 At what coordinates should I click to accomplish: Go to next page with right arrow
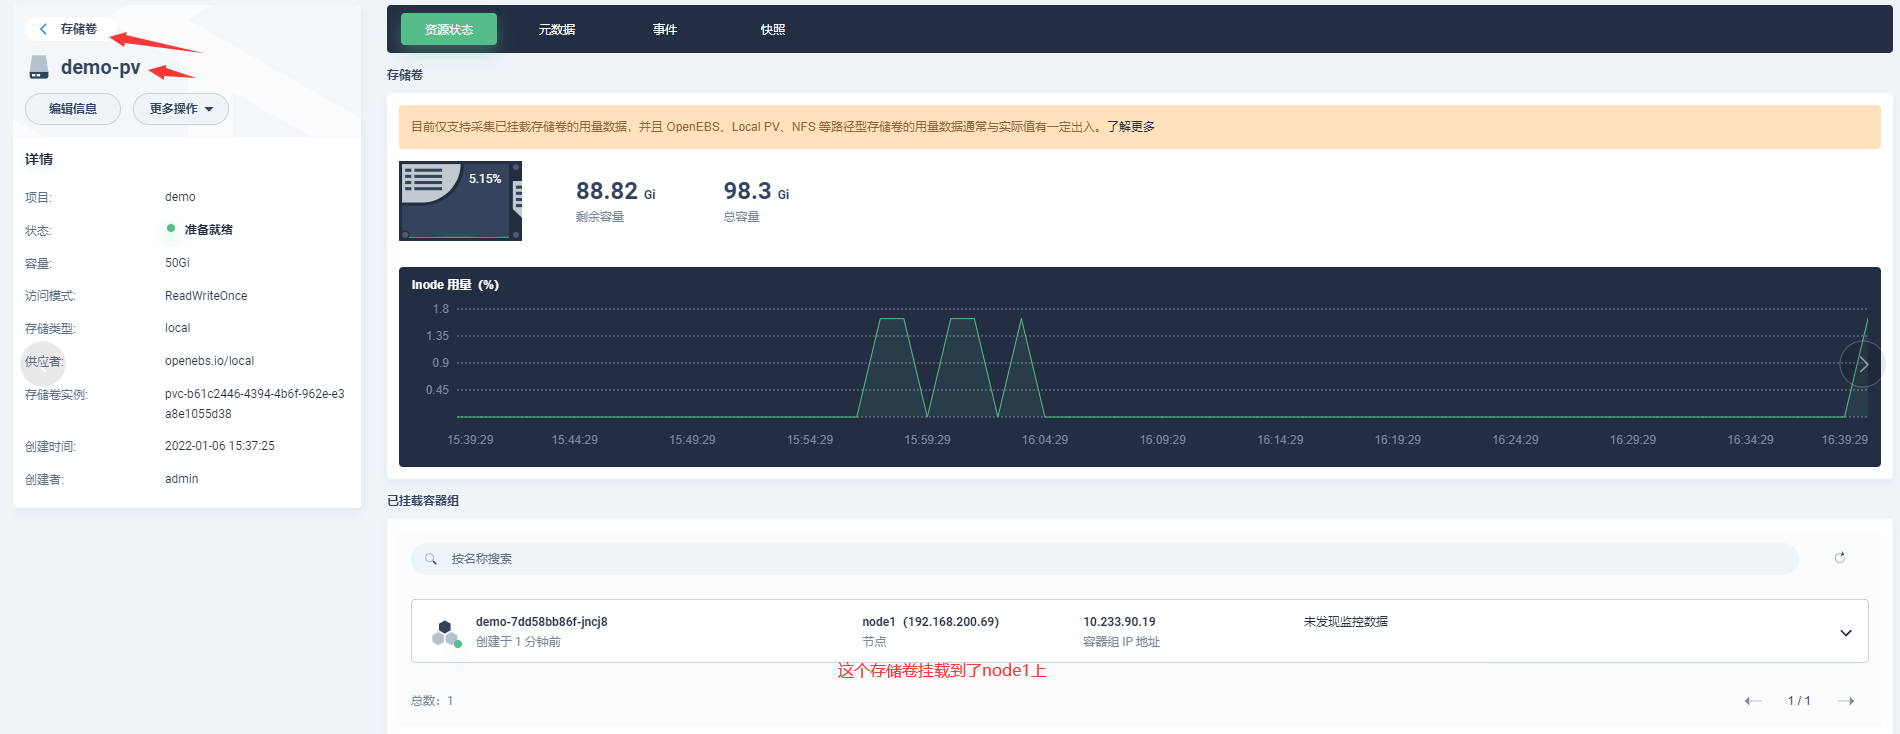pyautogui.click(x=1846, y=701)
